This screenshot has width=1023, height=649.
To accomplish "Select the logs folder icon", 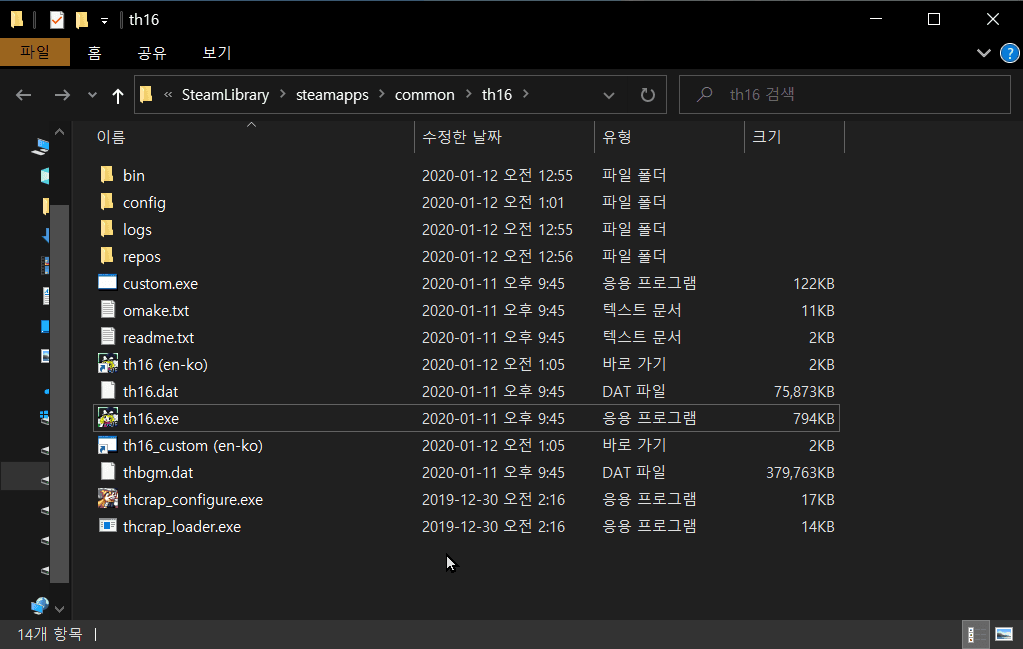I will 107,229.
